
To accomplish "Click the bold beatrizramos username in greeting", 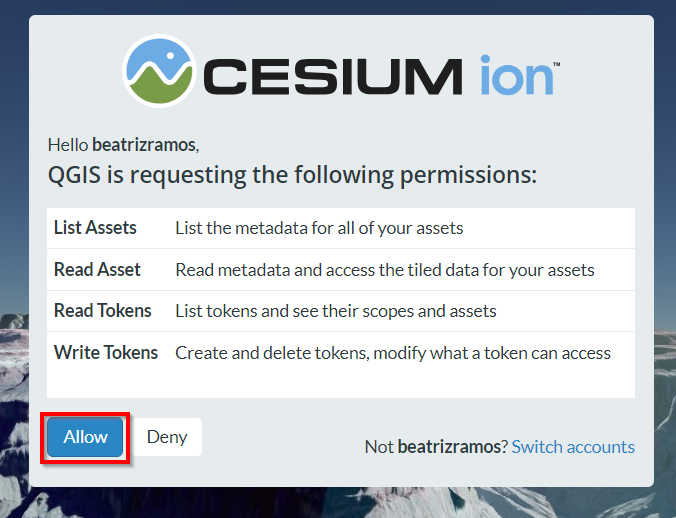I will 145,145.
